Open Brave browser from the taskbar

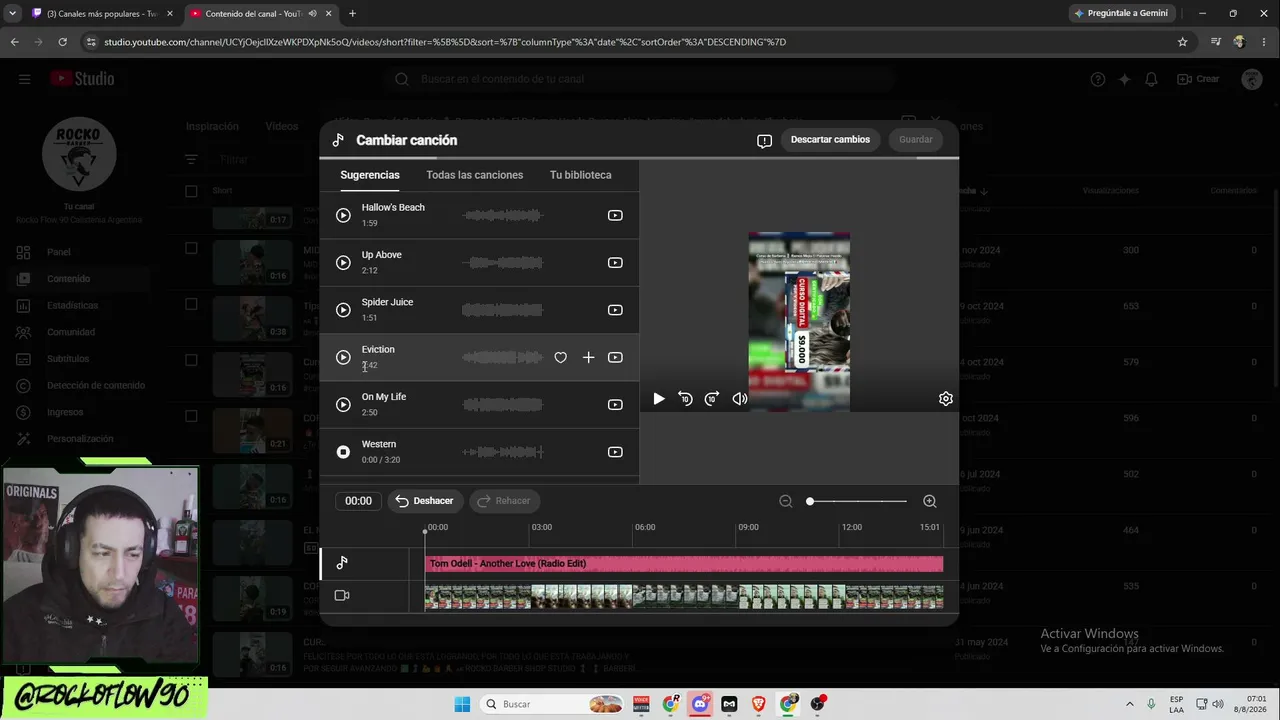758,704
